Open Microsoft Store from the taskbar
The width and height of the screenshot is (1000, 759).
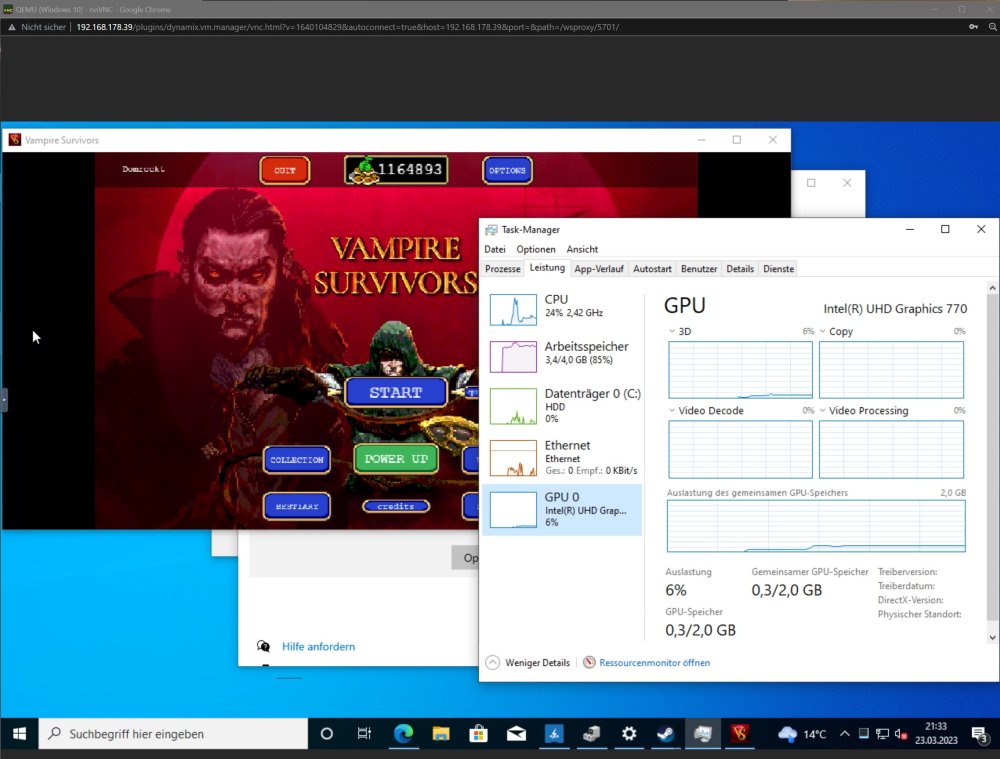478,733
